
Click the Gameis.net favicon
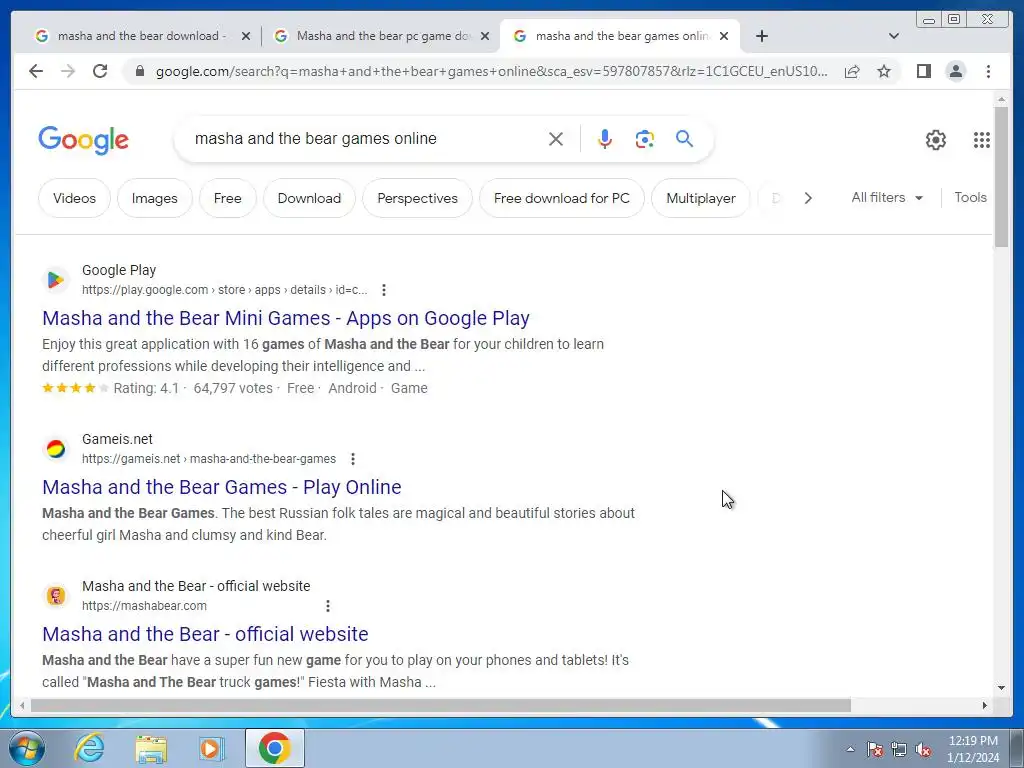[56, 449]
